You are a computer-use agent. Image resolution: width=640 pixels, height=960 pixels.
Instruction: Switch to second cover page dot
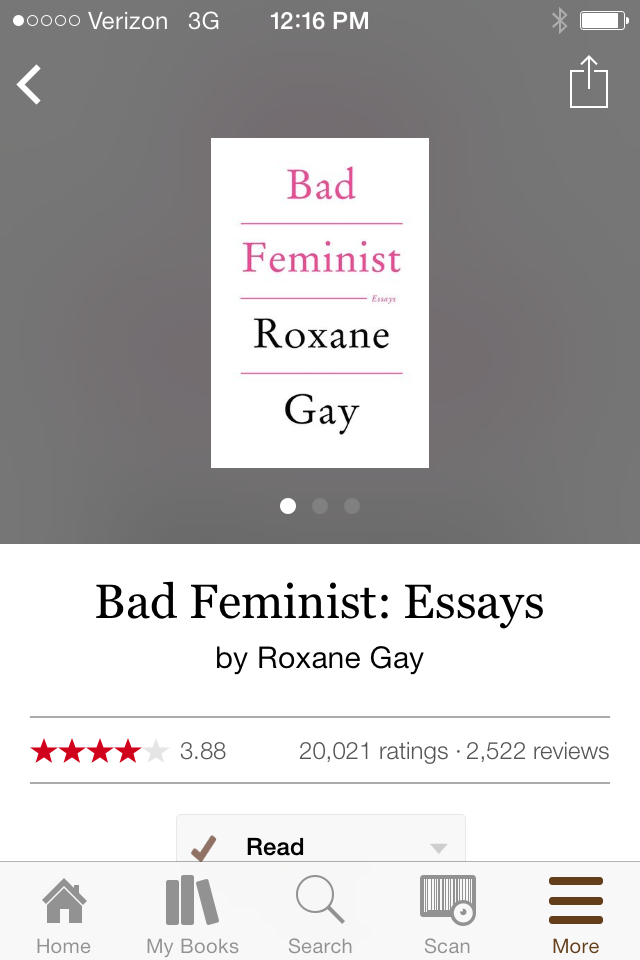point(320,506)
